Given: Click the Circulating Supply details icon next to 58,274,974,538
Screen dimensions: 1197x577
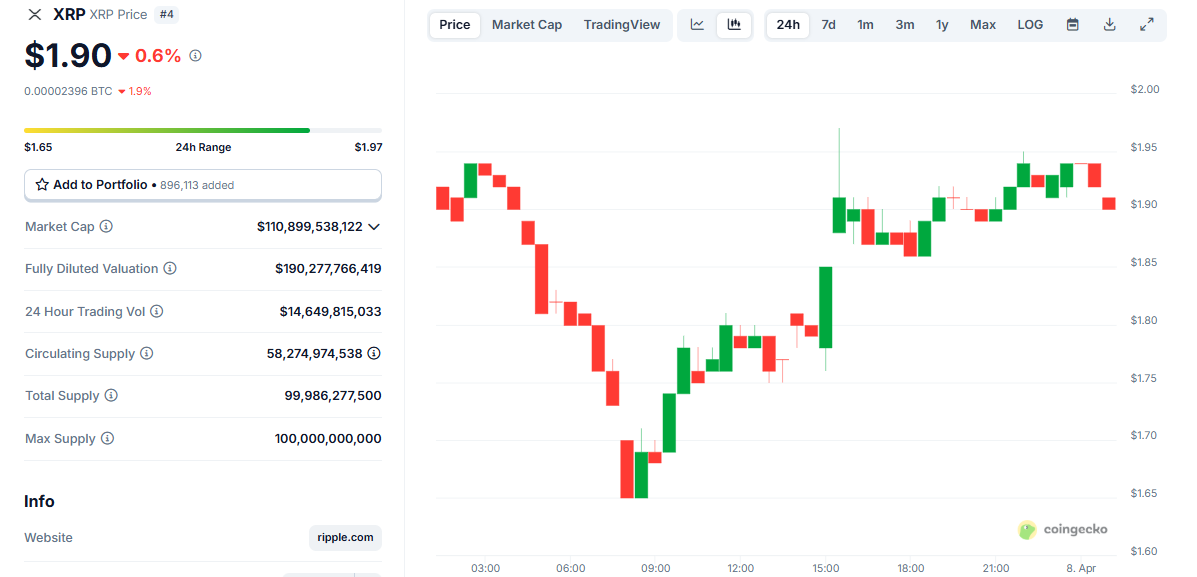Looking at the screenshot, I should point(374,354).
